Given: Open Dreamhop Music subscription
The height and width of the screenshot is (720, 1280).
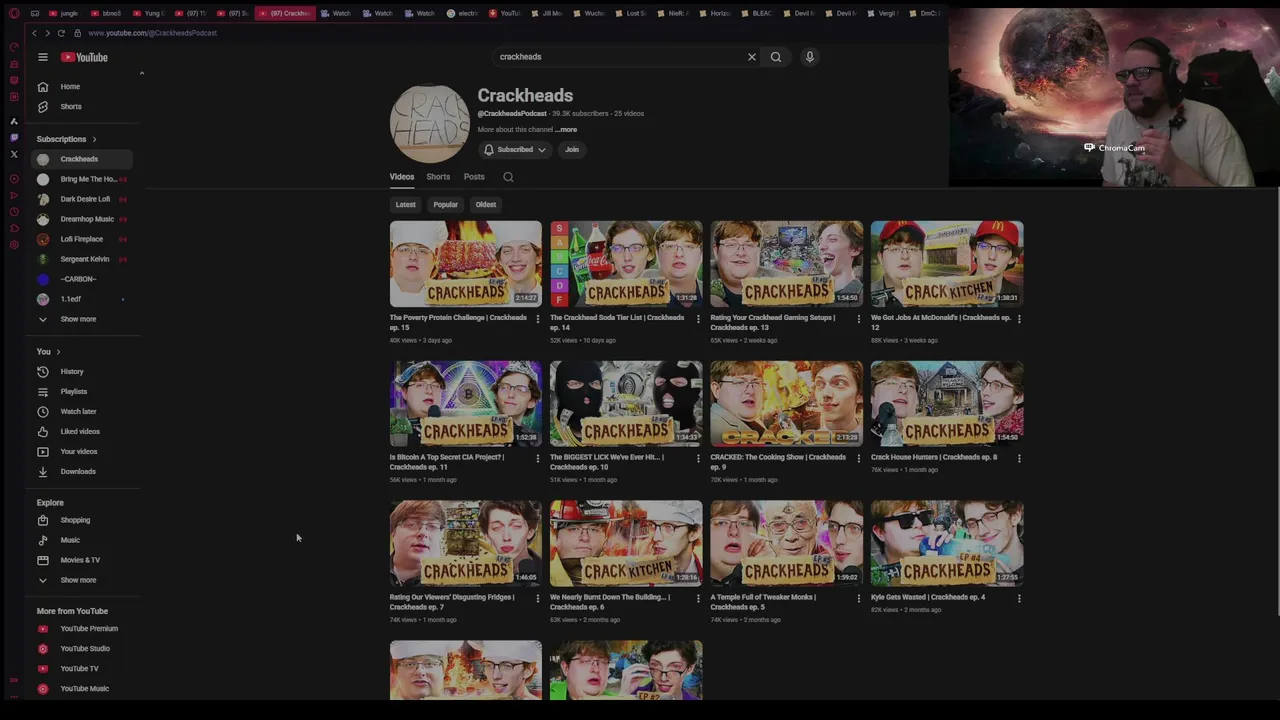Looking at the screenshot, I should click(x=80, y=219).
